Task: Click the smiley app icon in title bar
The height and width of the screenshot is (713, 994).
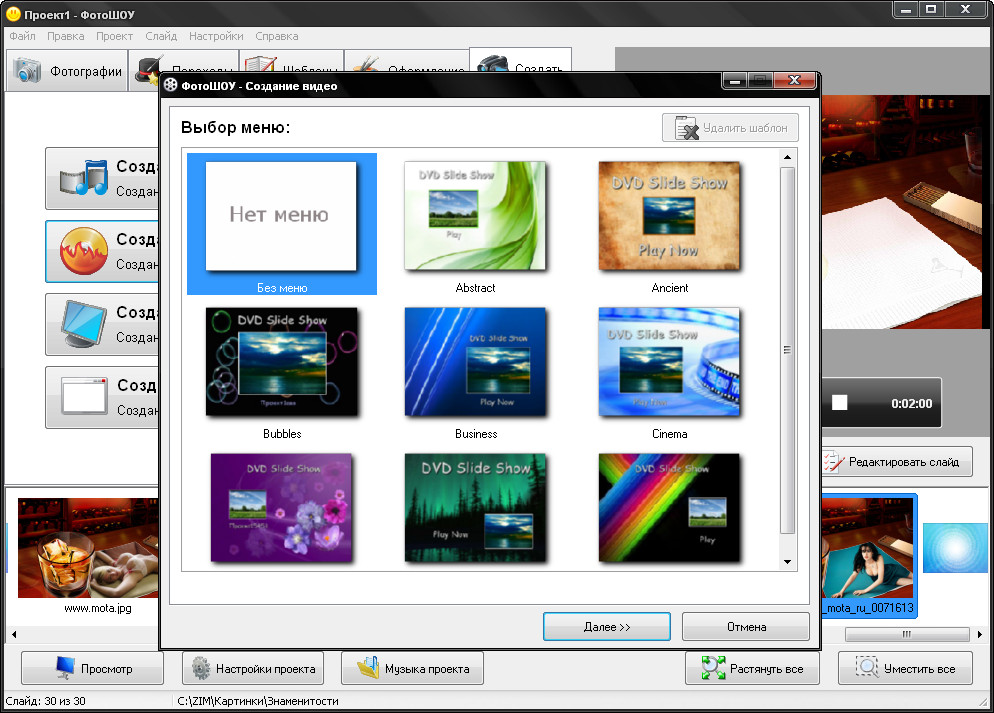Action: [13, 13]
